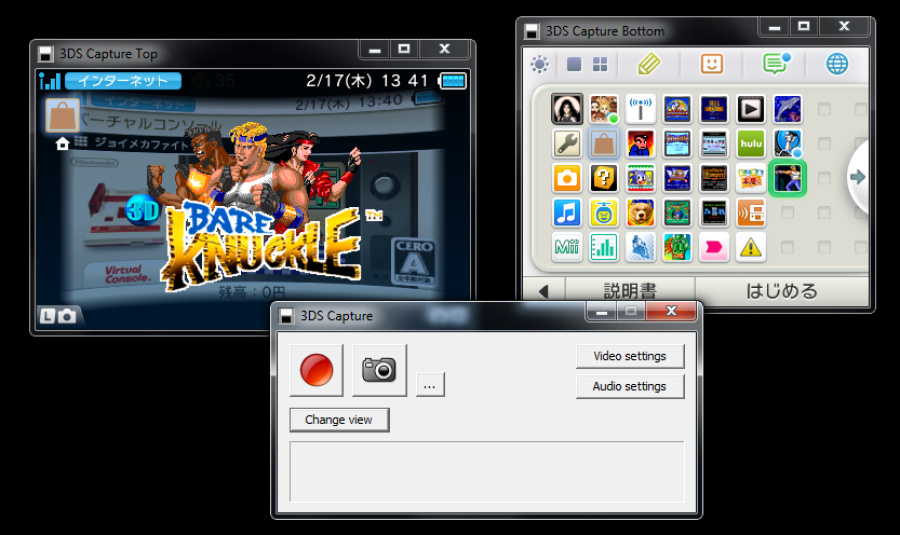Click the Change view button
Screen dimensions: 900x535
[339, 420]
